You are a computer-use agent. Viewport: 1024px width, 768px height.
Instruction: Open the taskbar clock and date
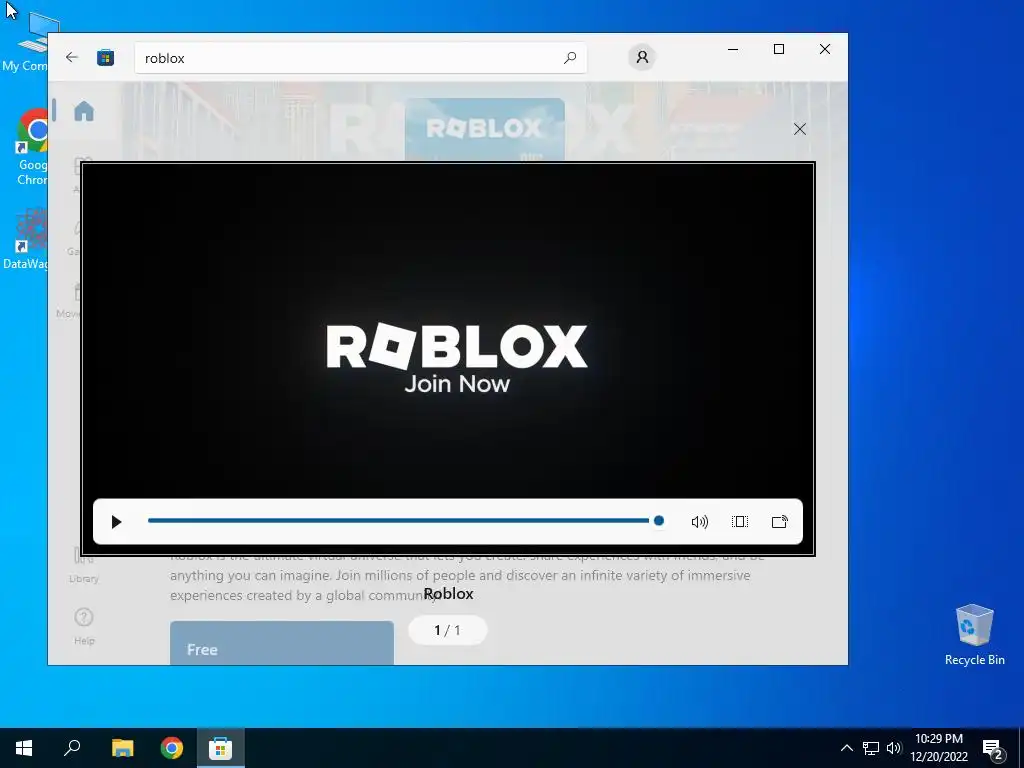tap(939, 748)
